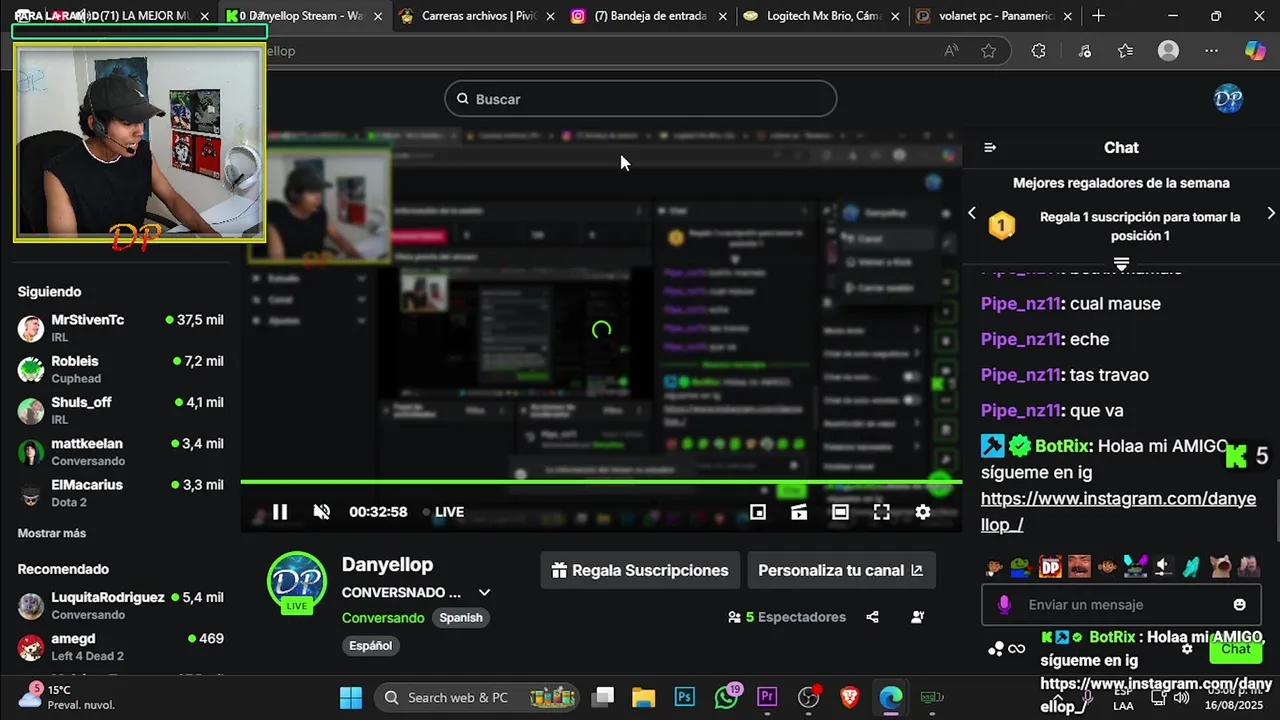The width and height of the screenshot is (1280, 720).
Task: Click Pipe_nz11 on the 'cual mause' message
Action: point(1020,303)
